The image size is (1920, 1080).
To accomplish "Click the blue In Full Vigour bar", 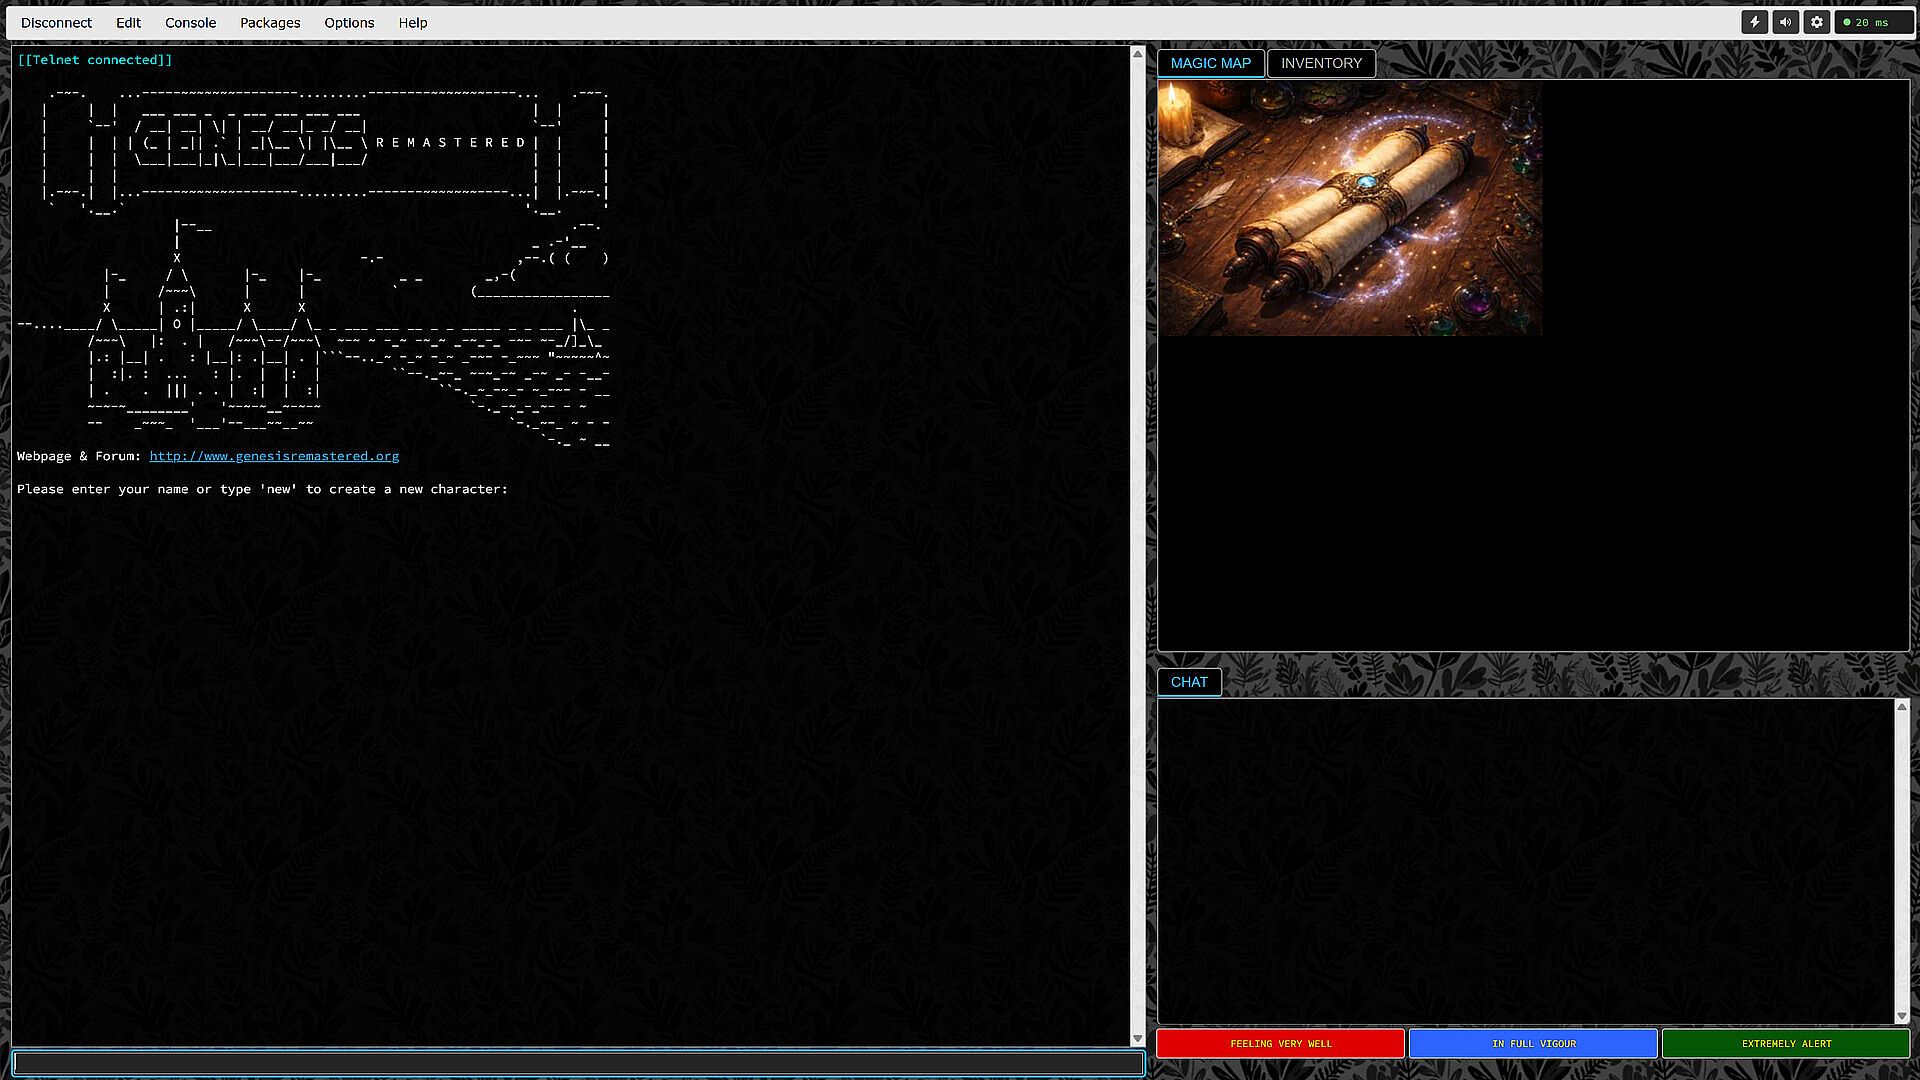I will [x=1533, y=1043].
